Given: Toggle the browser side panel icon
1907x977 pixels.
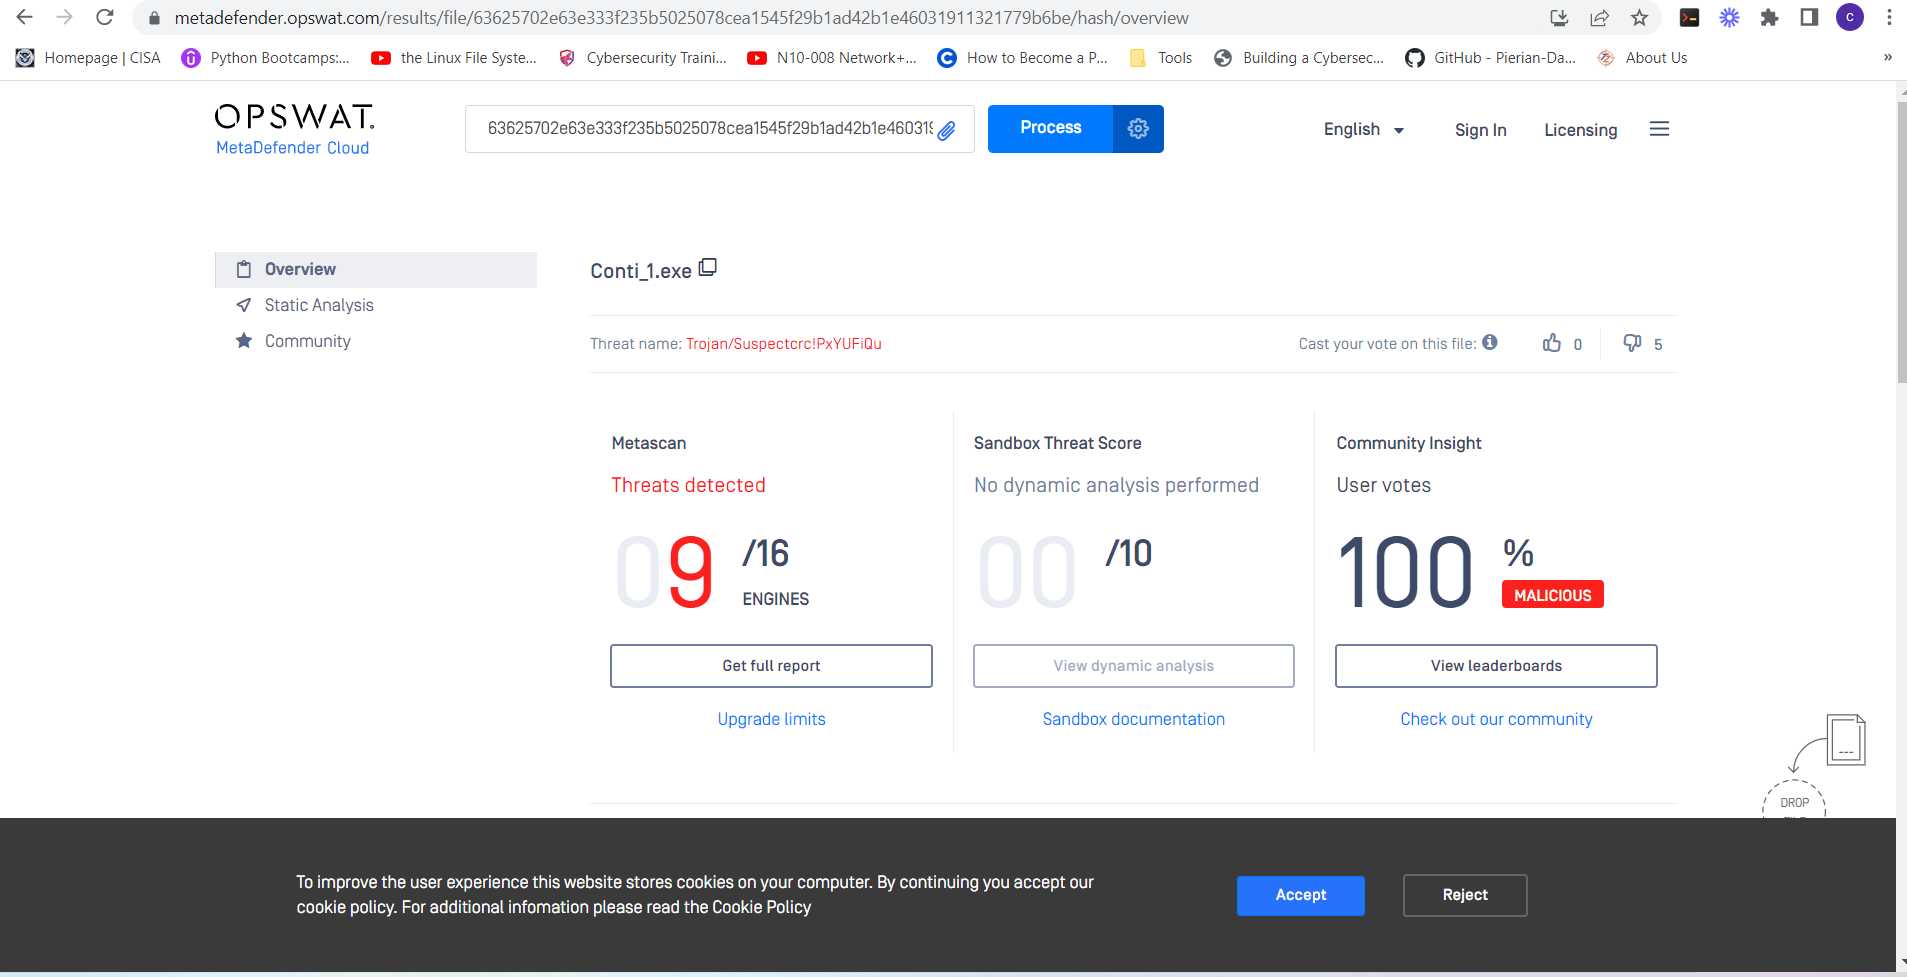Looking at the screenshot, I should (1809, 17).
